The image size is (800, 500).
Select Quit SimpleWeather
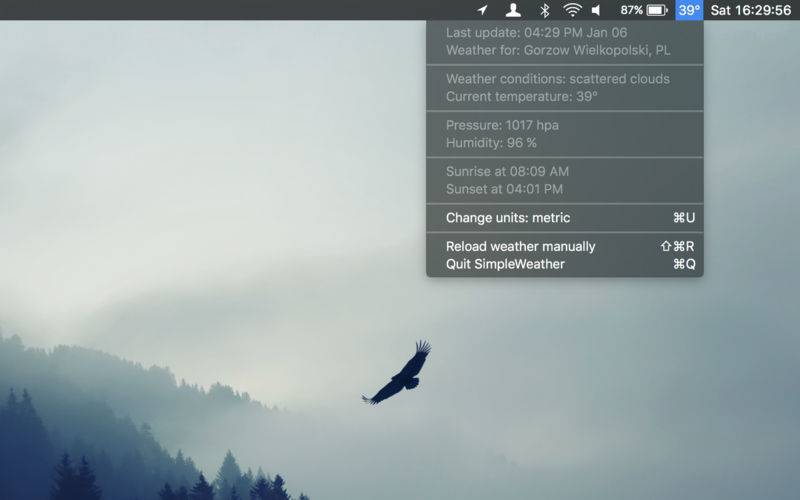pyautogui.click(x=565, y=264)
